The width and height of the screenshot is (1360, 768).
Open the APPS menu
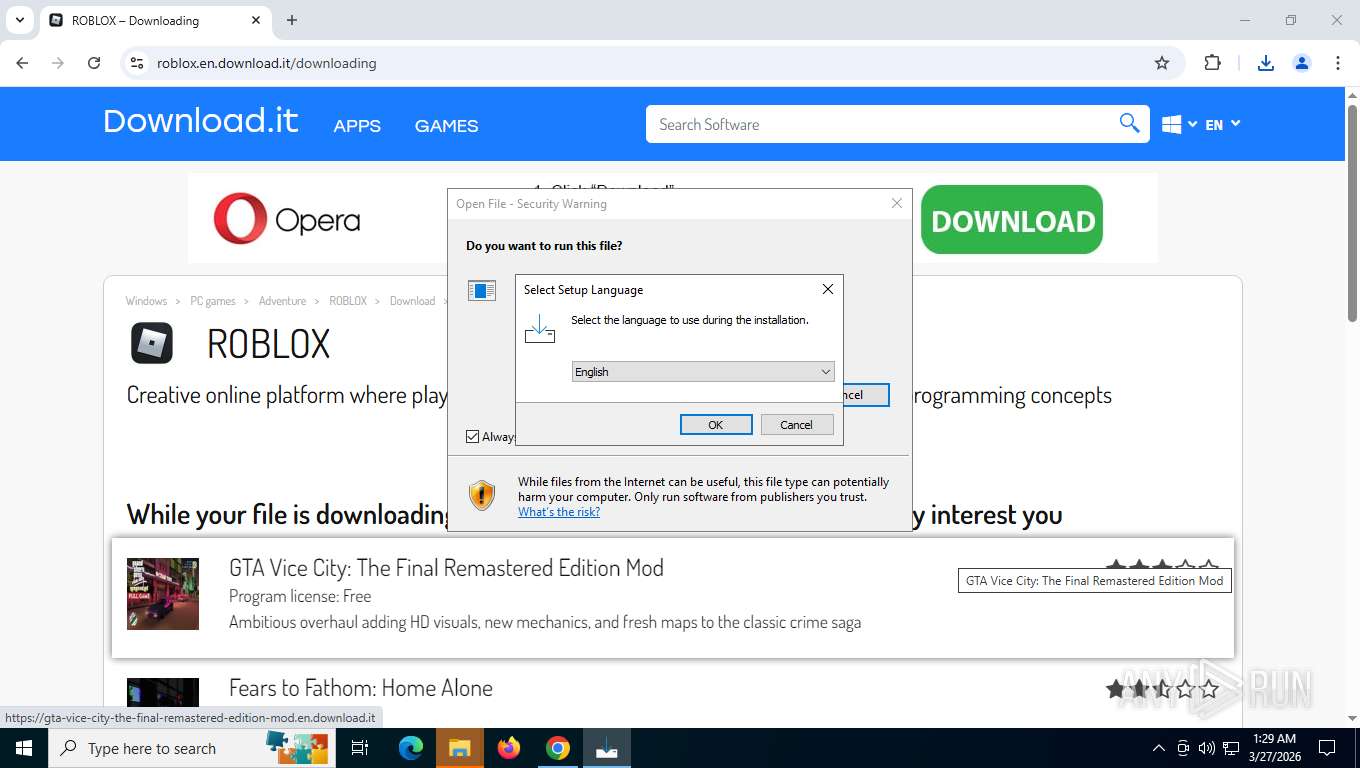click(x=357, y=126)
